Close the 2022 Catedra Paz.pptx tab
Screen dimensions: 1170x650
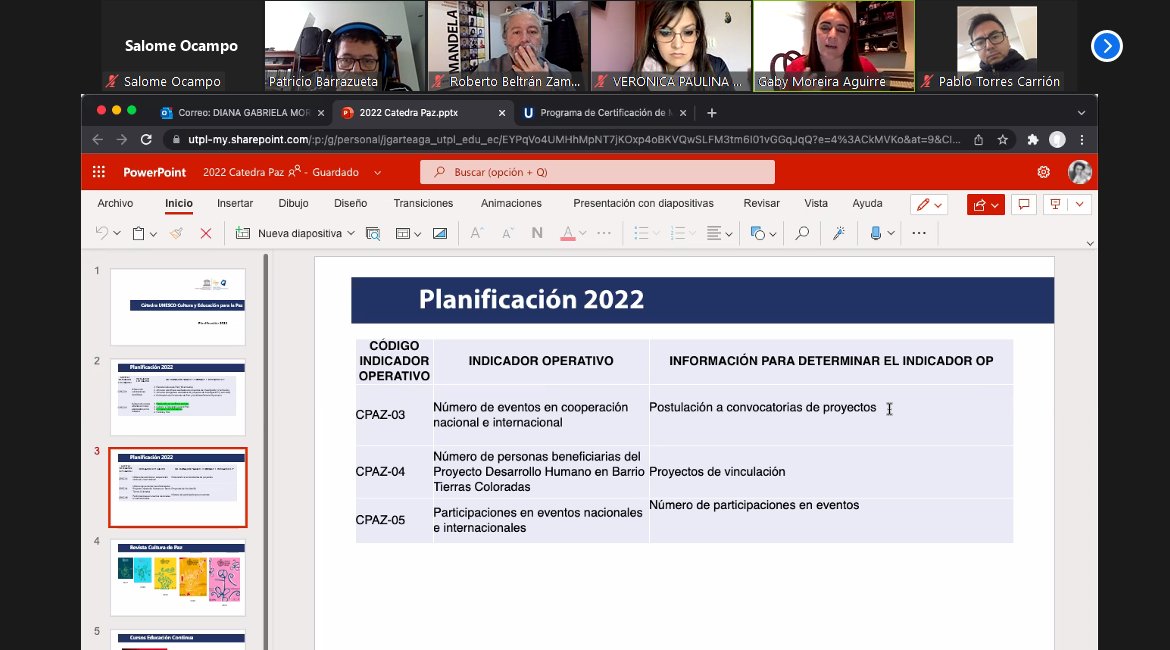tap(501, 113)
